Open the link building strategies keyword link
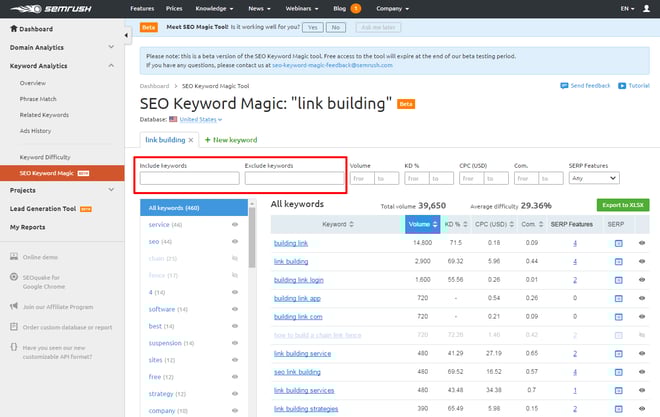The image size is (660, 417). point(306,409)
